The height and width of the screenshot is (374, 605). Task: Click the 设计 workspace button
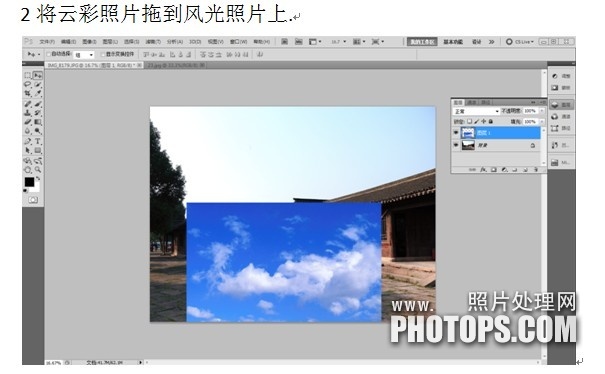click(x=477, y=42)
